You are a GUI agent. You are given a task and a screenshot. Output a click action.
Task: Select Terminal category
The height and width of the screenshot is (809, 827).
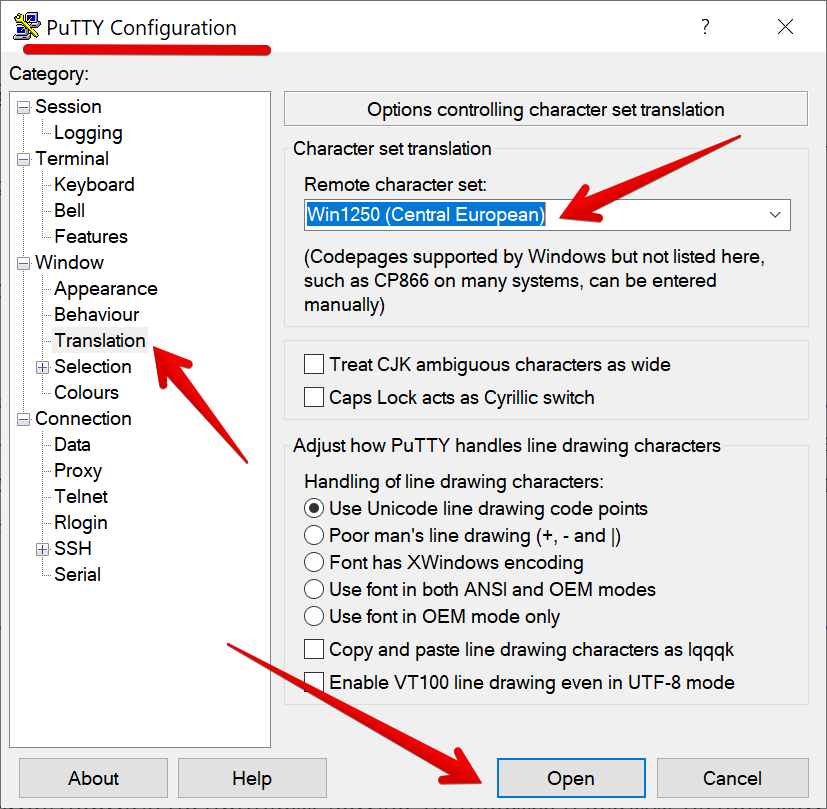coord(72,158)
